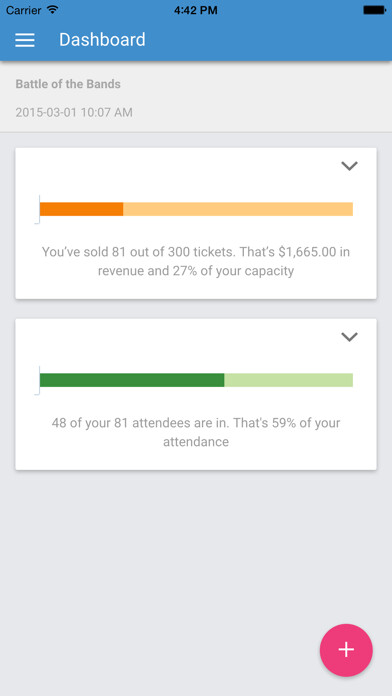Select the Battle of the Bands event

pos(68,84)
